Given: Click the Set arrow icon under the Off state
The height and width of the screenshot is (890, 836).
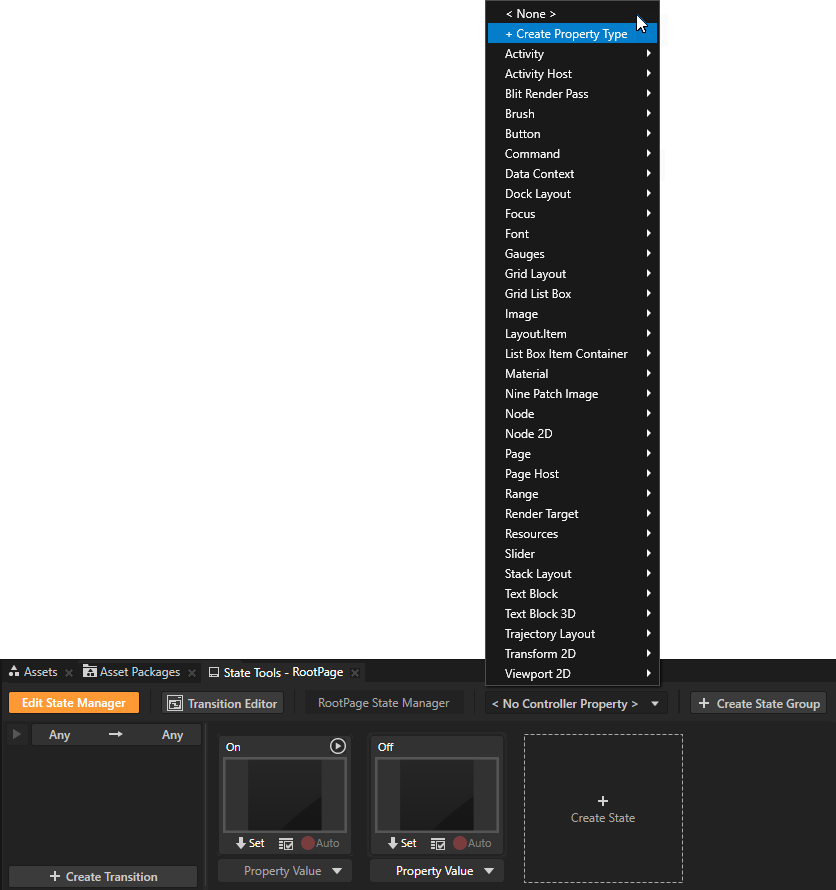Looking at the screenshot, I should 392,843.
